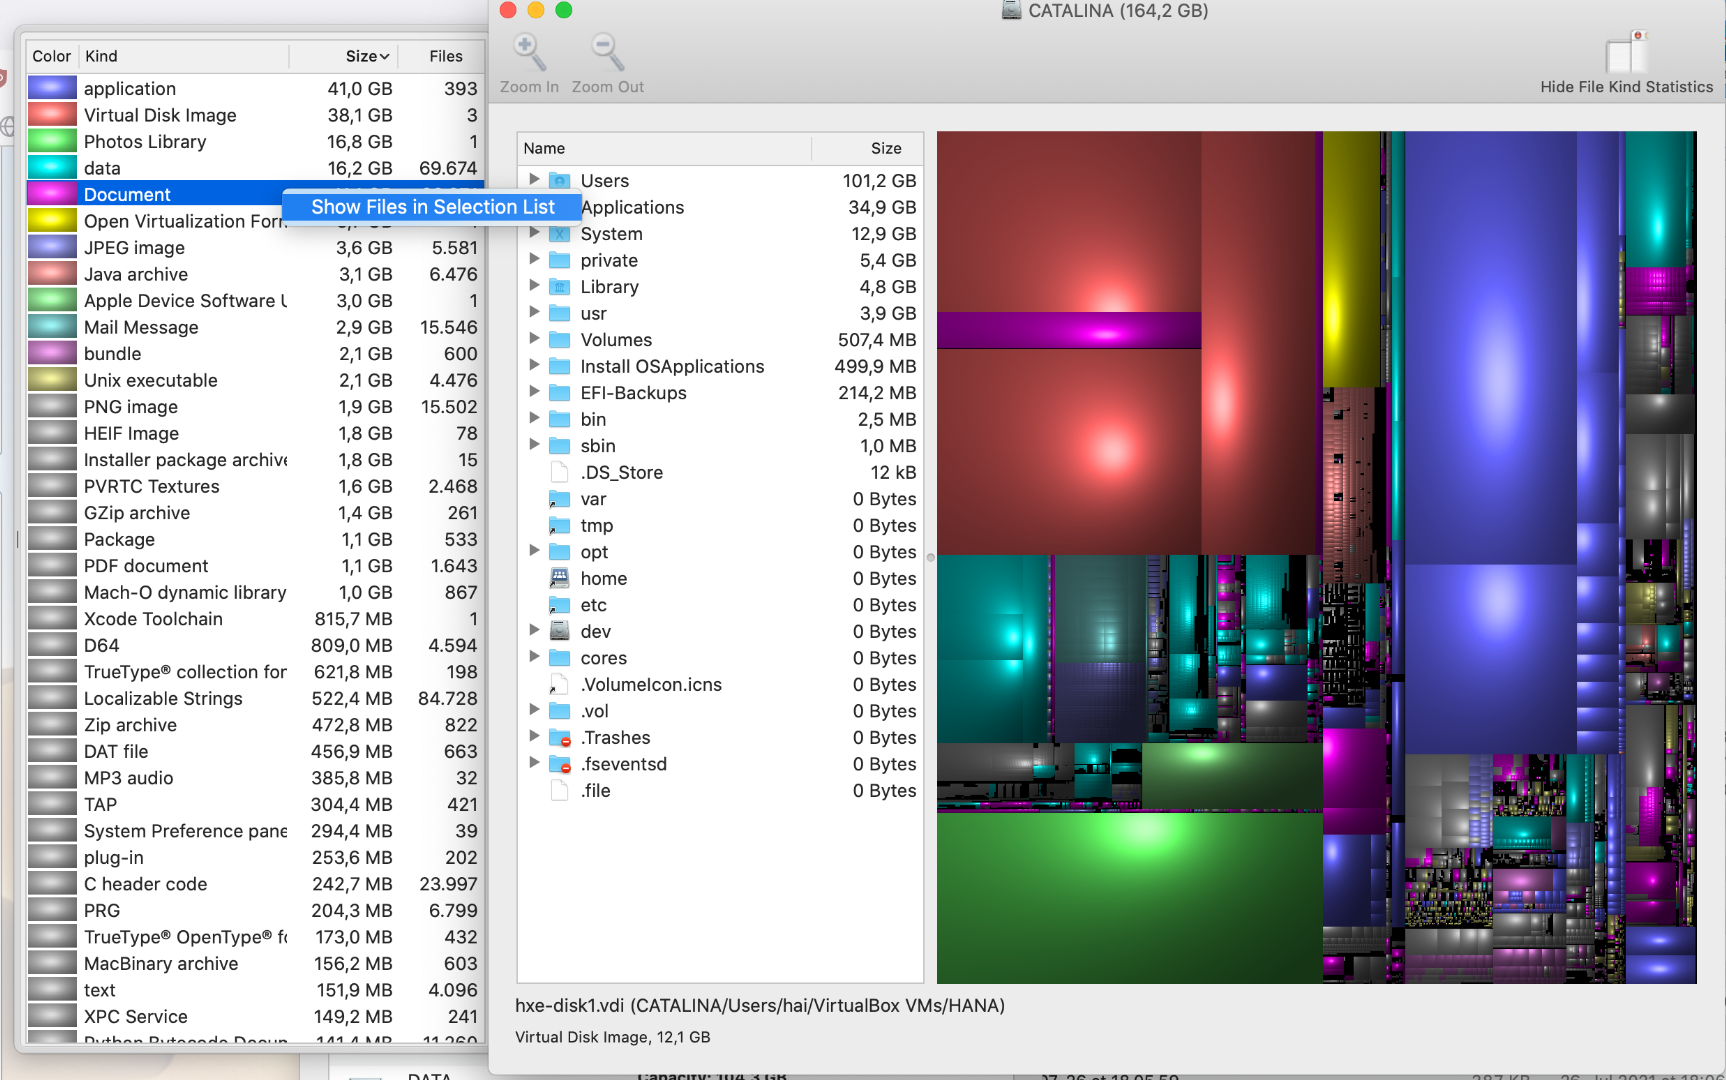
Task: Click the .DS_Store file icon
Action: (x=560, y=473)
